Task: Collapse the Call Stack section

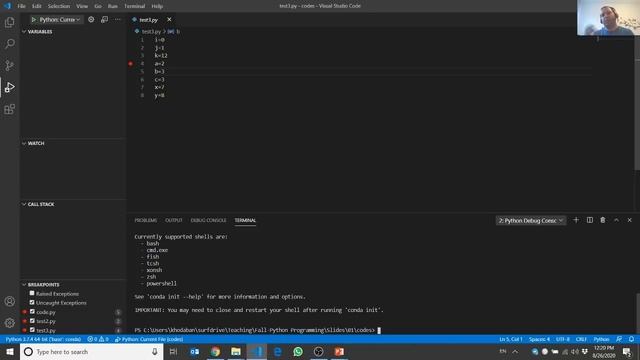Action: 40,204
